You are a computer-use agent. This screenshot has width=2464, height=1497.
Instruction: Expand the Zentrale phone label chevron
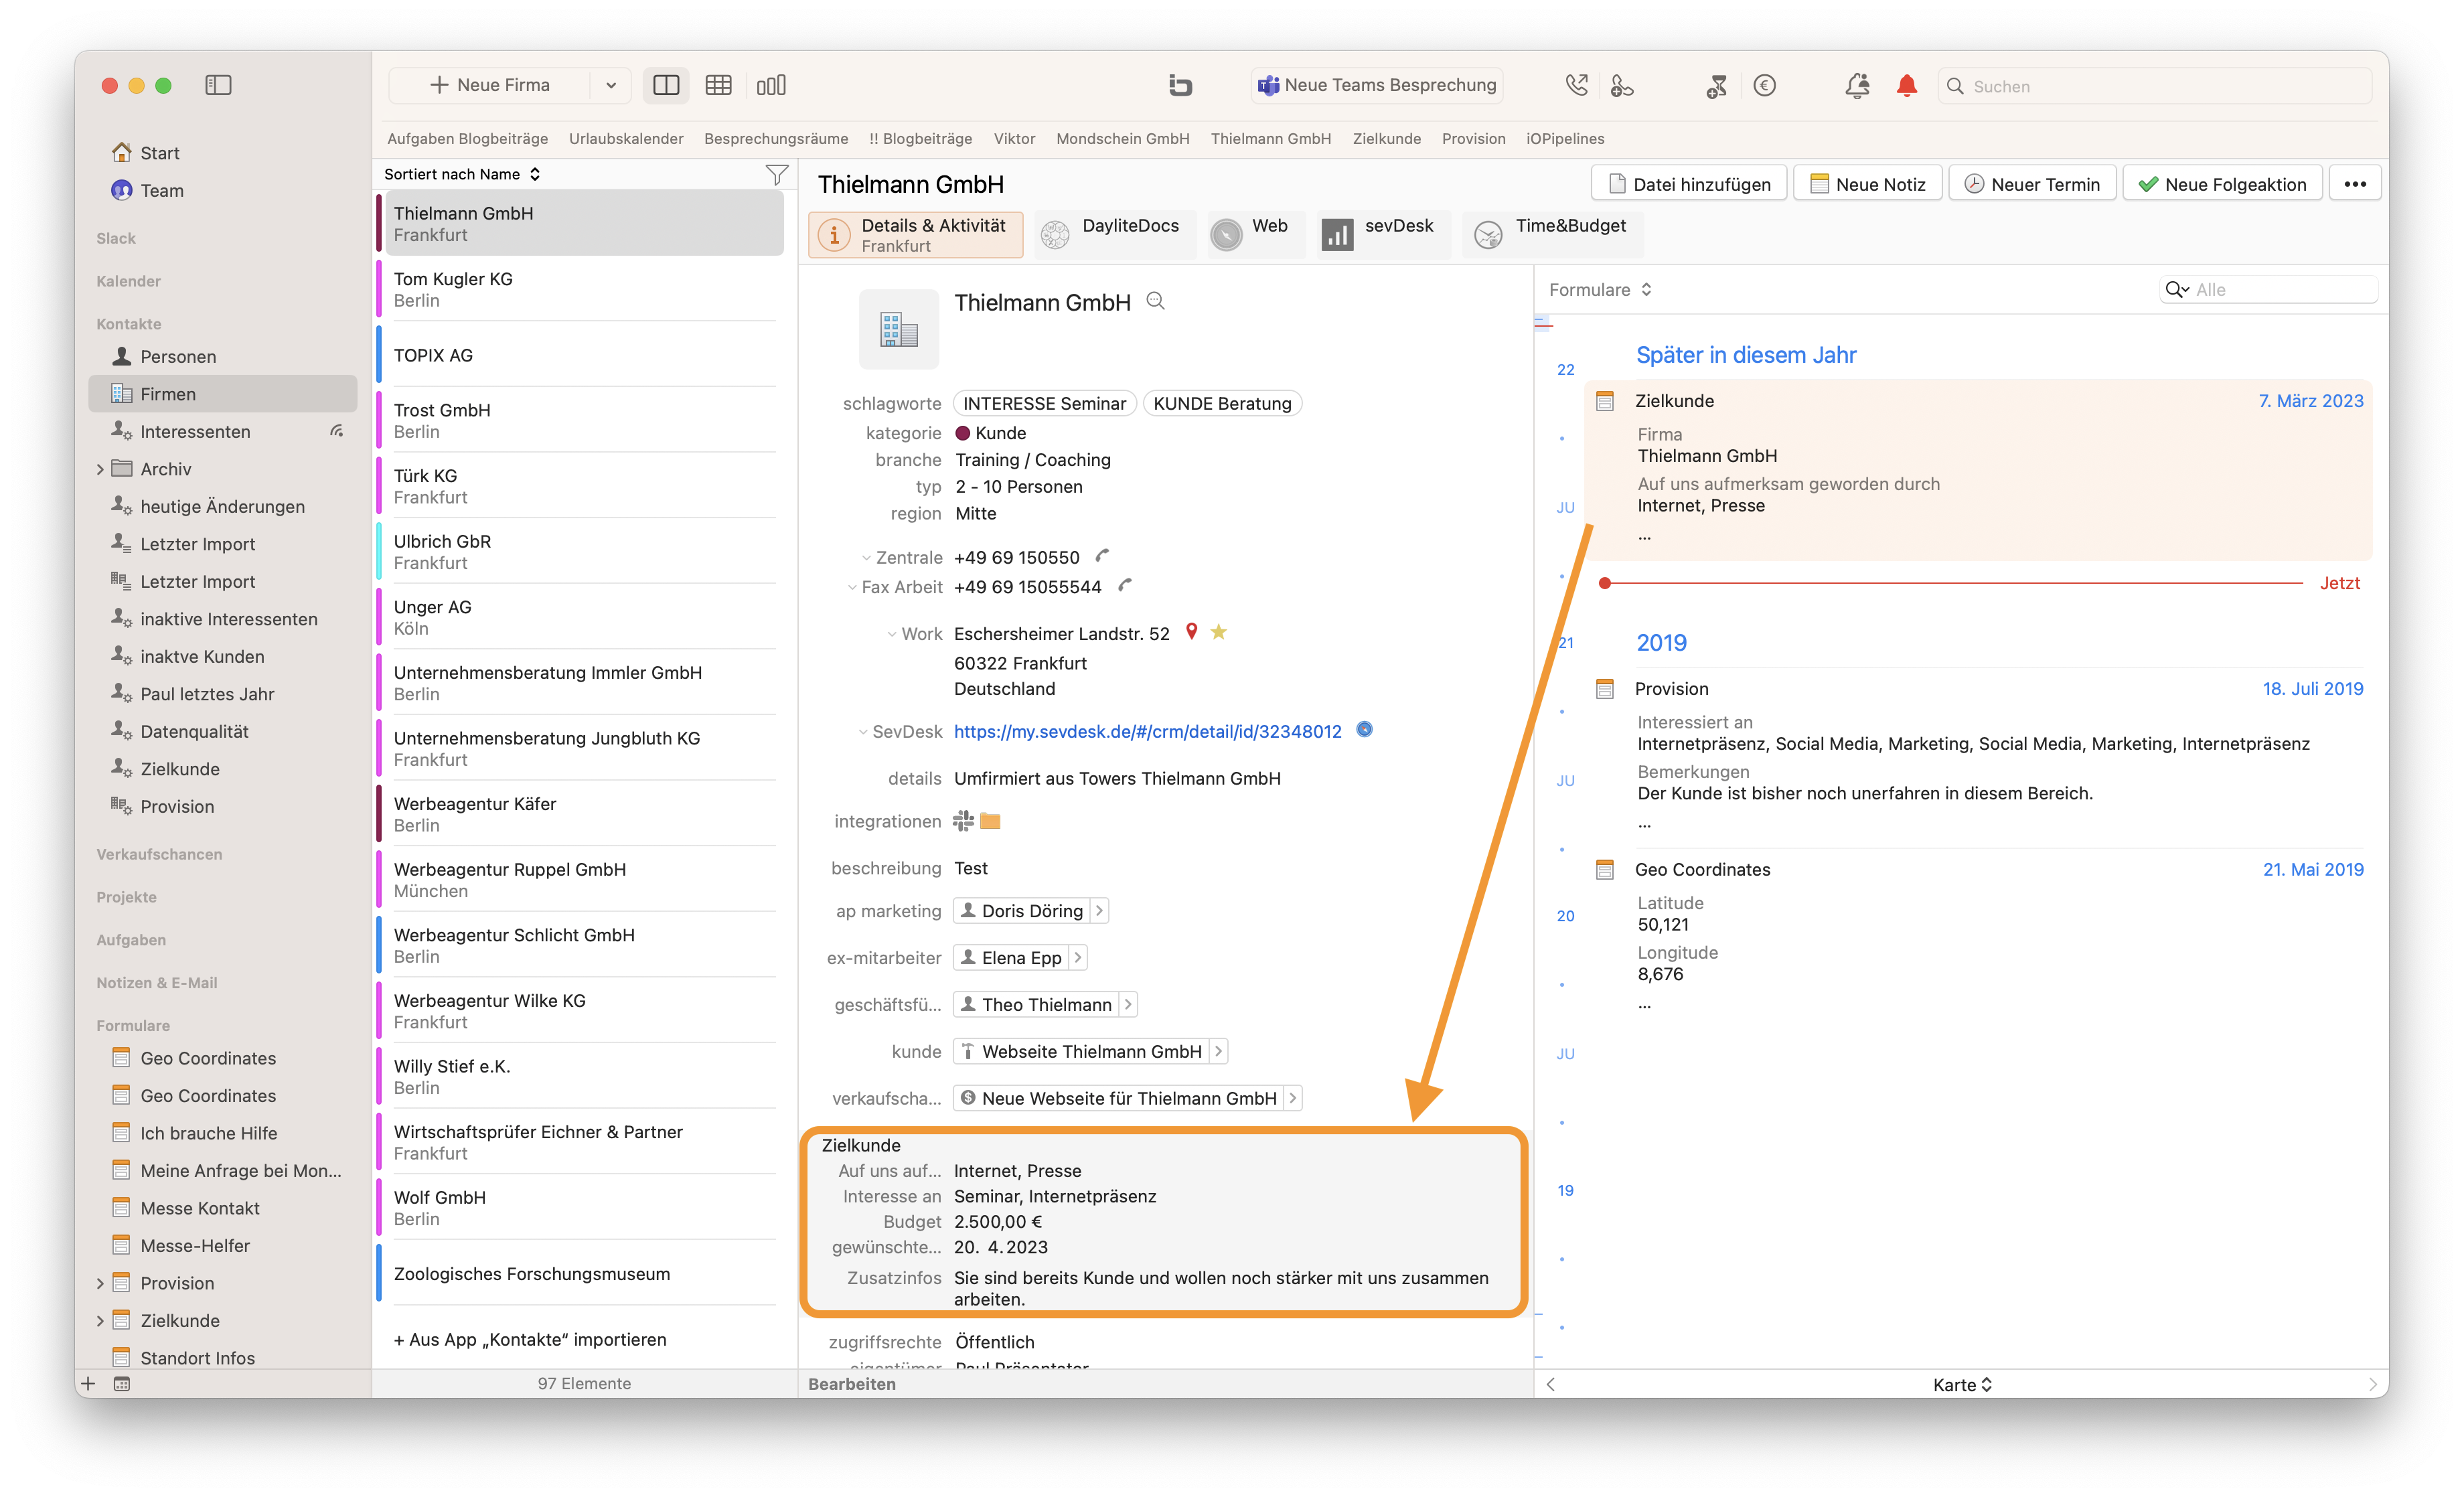click(x=865, y=558)
